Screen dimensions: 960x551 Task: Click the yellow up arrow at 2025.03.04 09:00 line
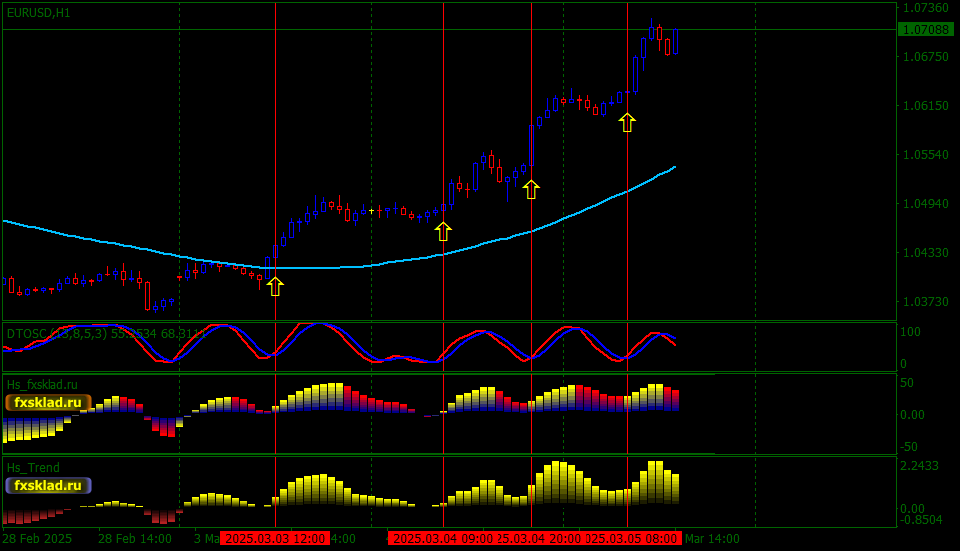point(443,231)
